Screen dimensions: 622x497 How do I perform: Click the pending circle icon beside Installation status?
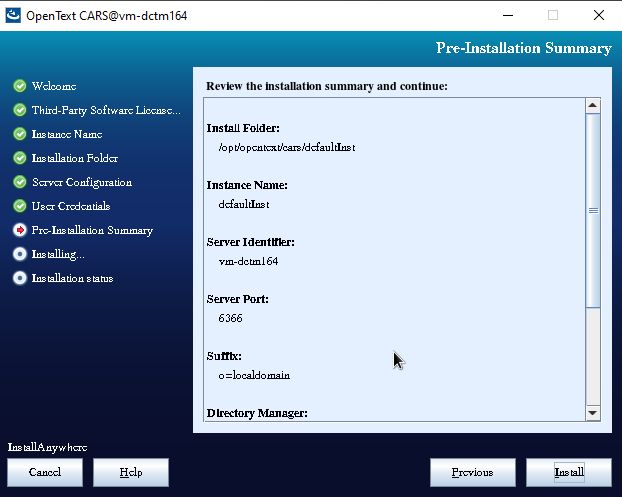[x=19, y=278]
